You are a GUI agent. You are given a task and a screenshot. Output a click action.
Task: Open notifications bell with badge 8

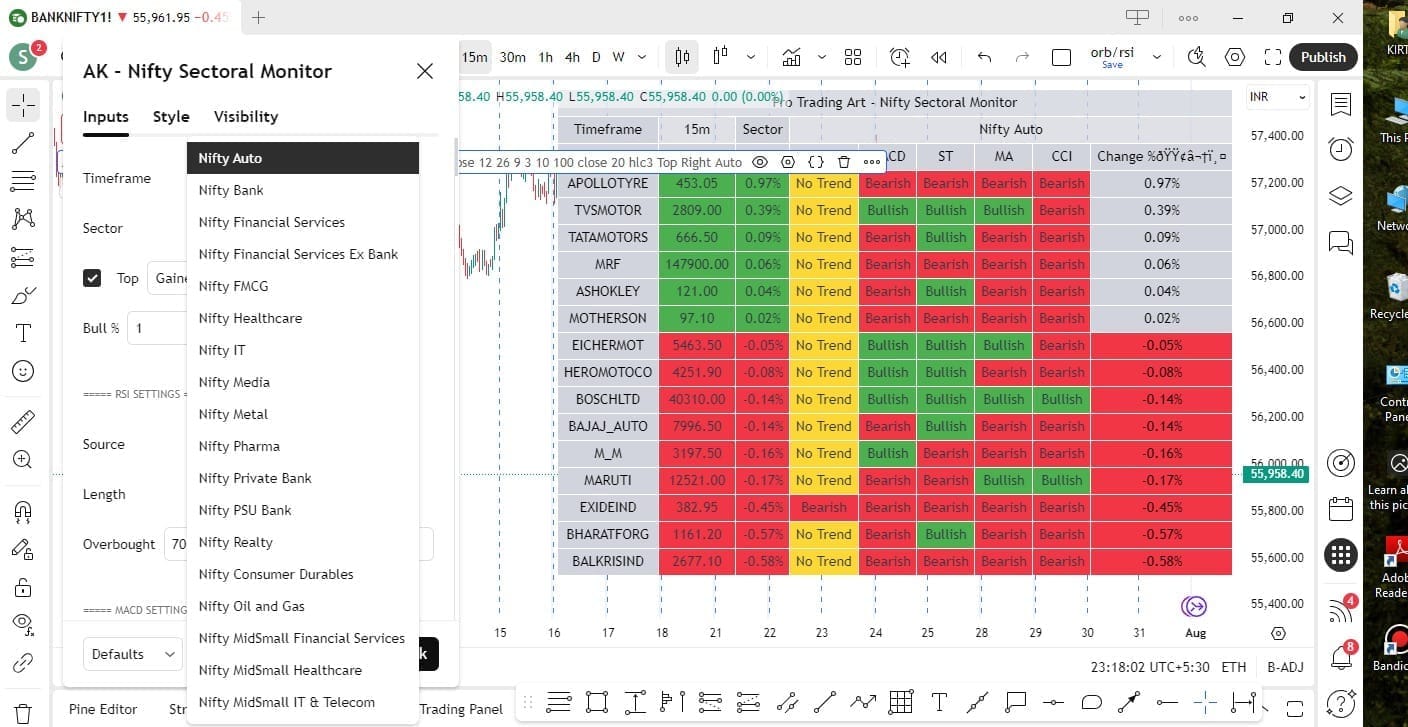1342,656
